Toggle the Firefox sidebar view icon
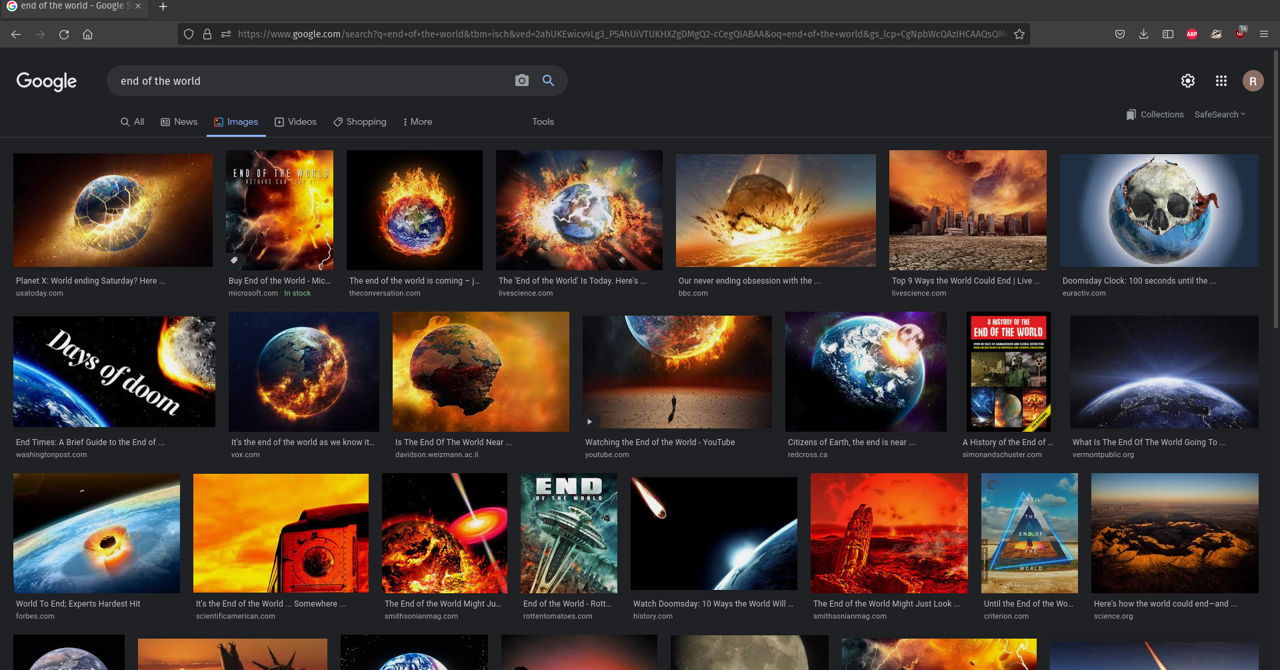Viewport: 1280px width, 670px height. 1167,34
